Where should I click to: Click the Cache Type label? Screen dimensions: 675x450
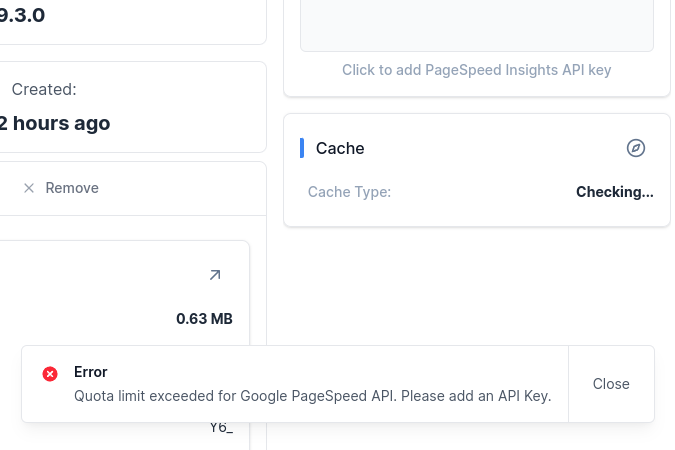point(349,192)
